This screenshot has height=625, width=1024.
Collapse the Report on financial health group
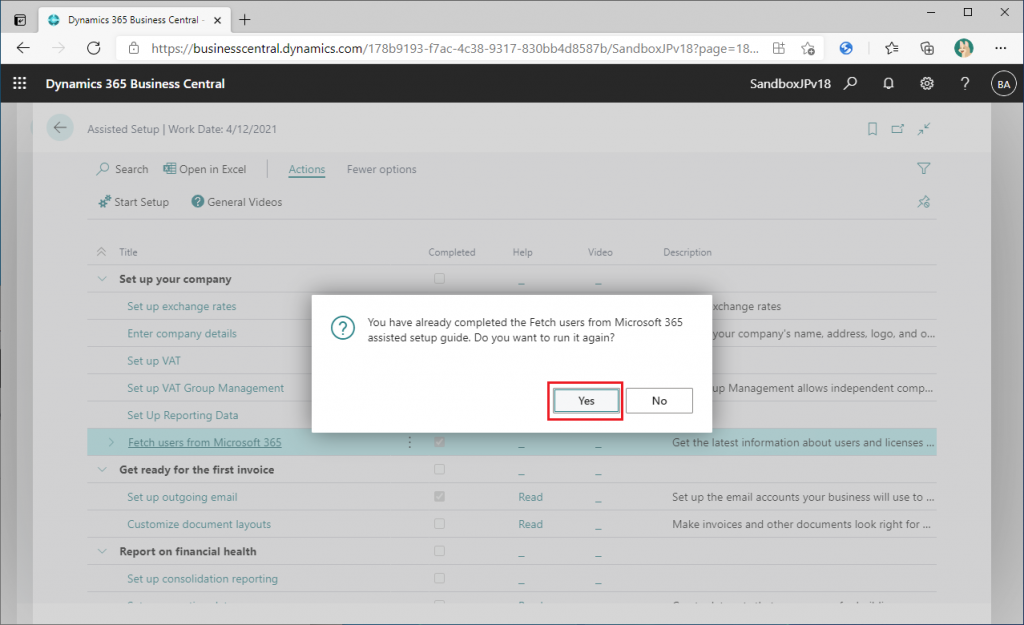point(102,551)
